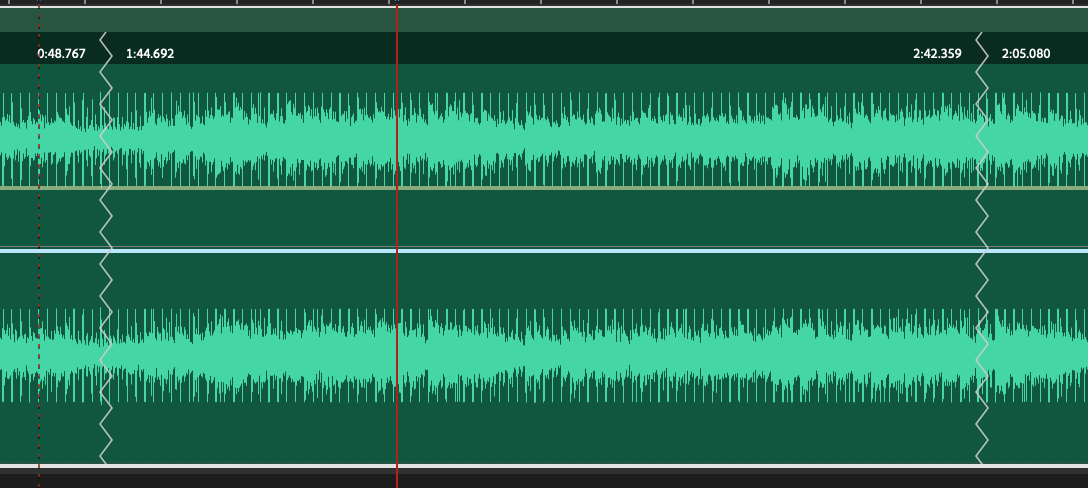Image resolution: width=1088 pixels, height=488 pixels.
Task: Click the 2:05.080 segment time label
Action: pyautogui.click(x=1026, y=53)
